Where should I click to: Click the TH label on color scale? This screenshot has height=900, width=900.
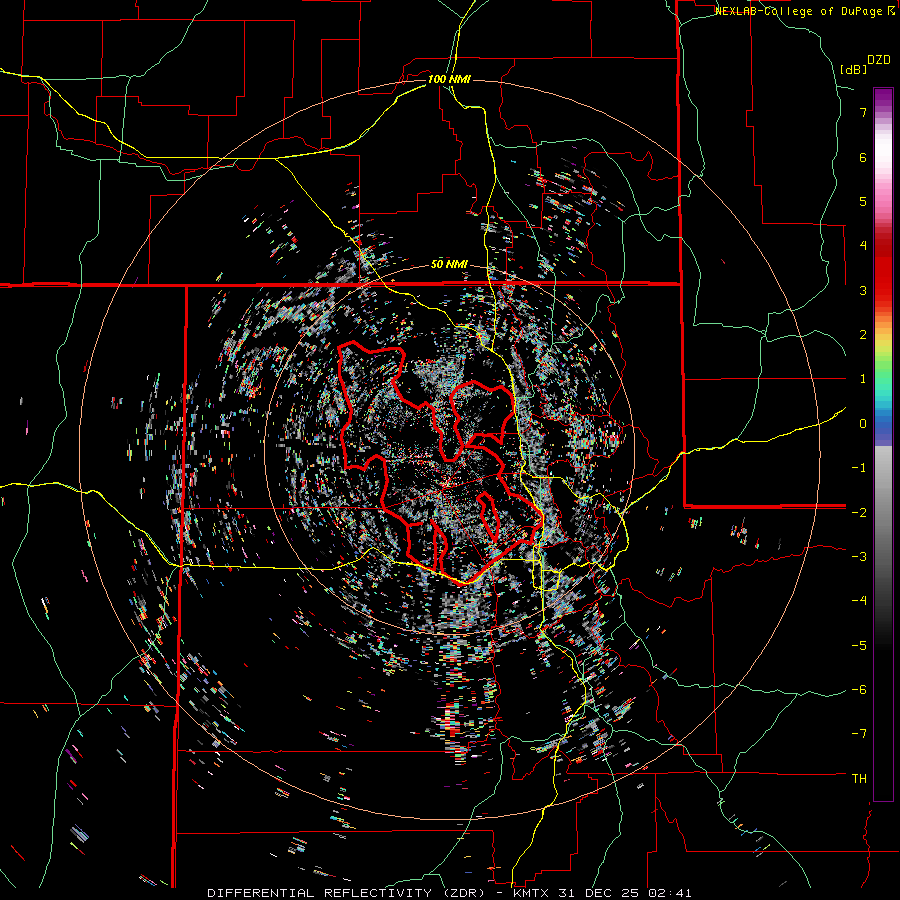859,778
